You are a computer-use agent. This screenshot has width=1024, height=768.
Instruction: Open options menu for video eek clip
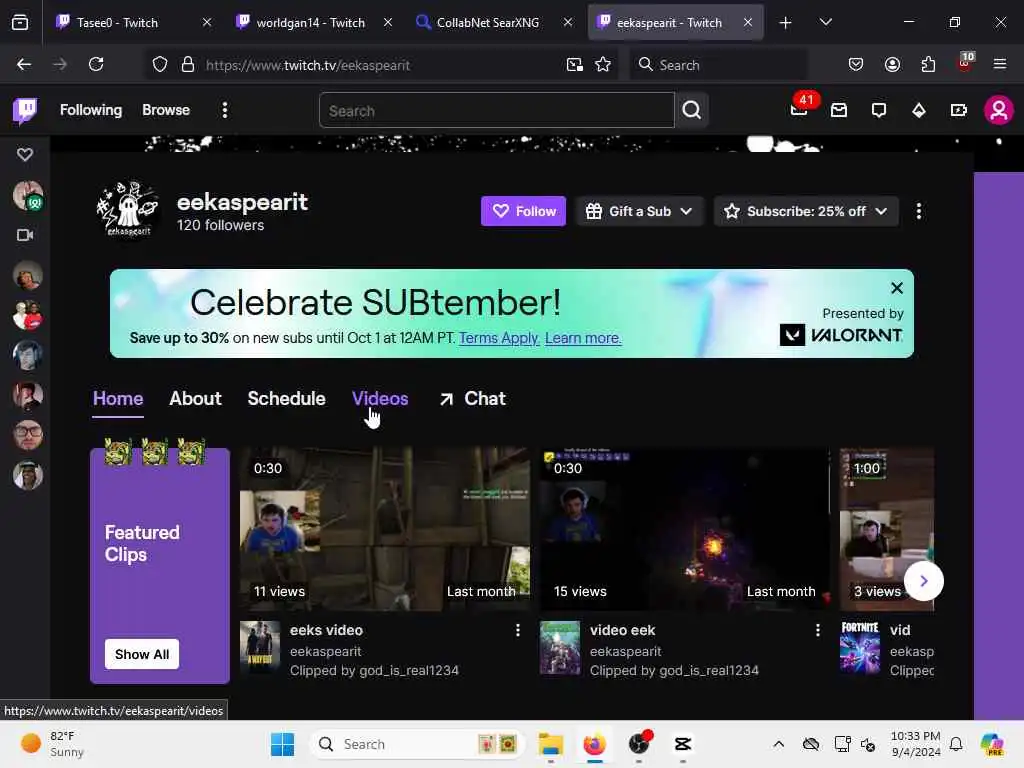(818, 630)
